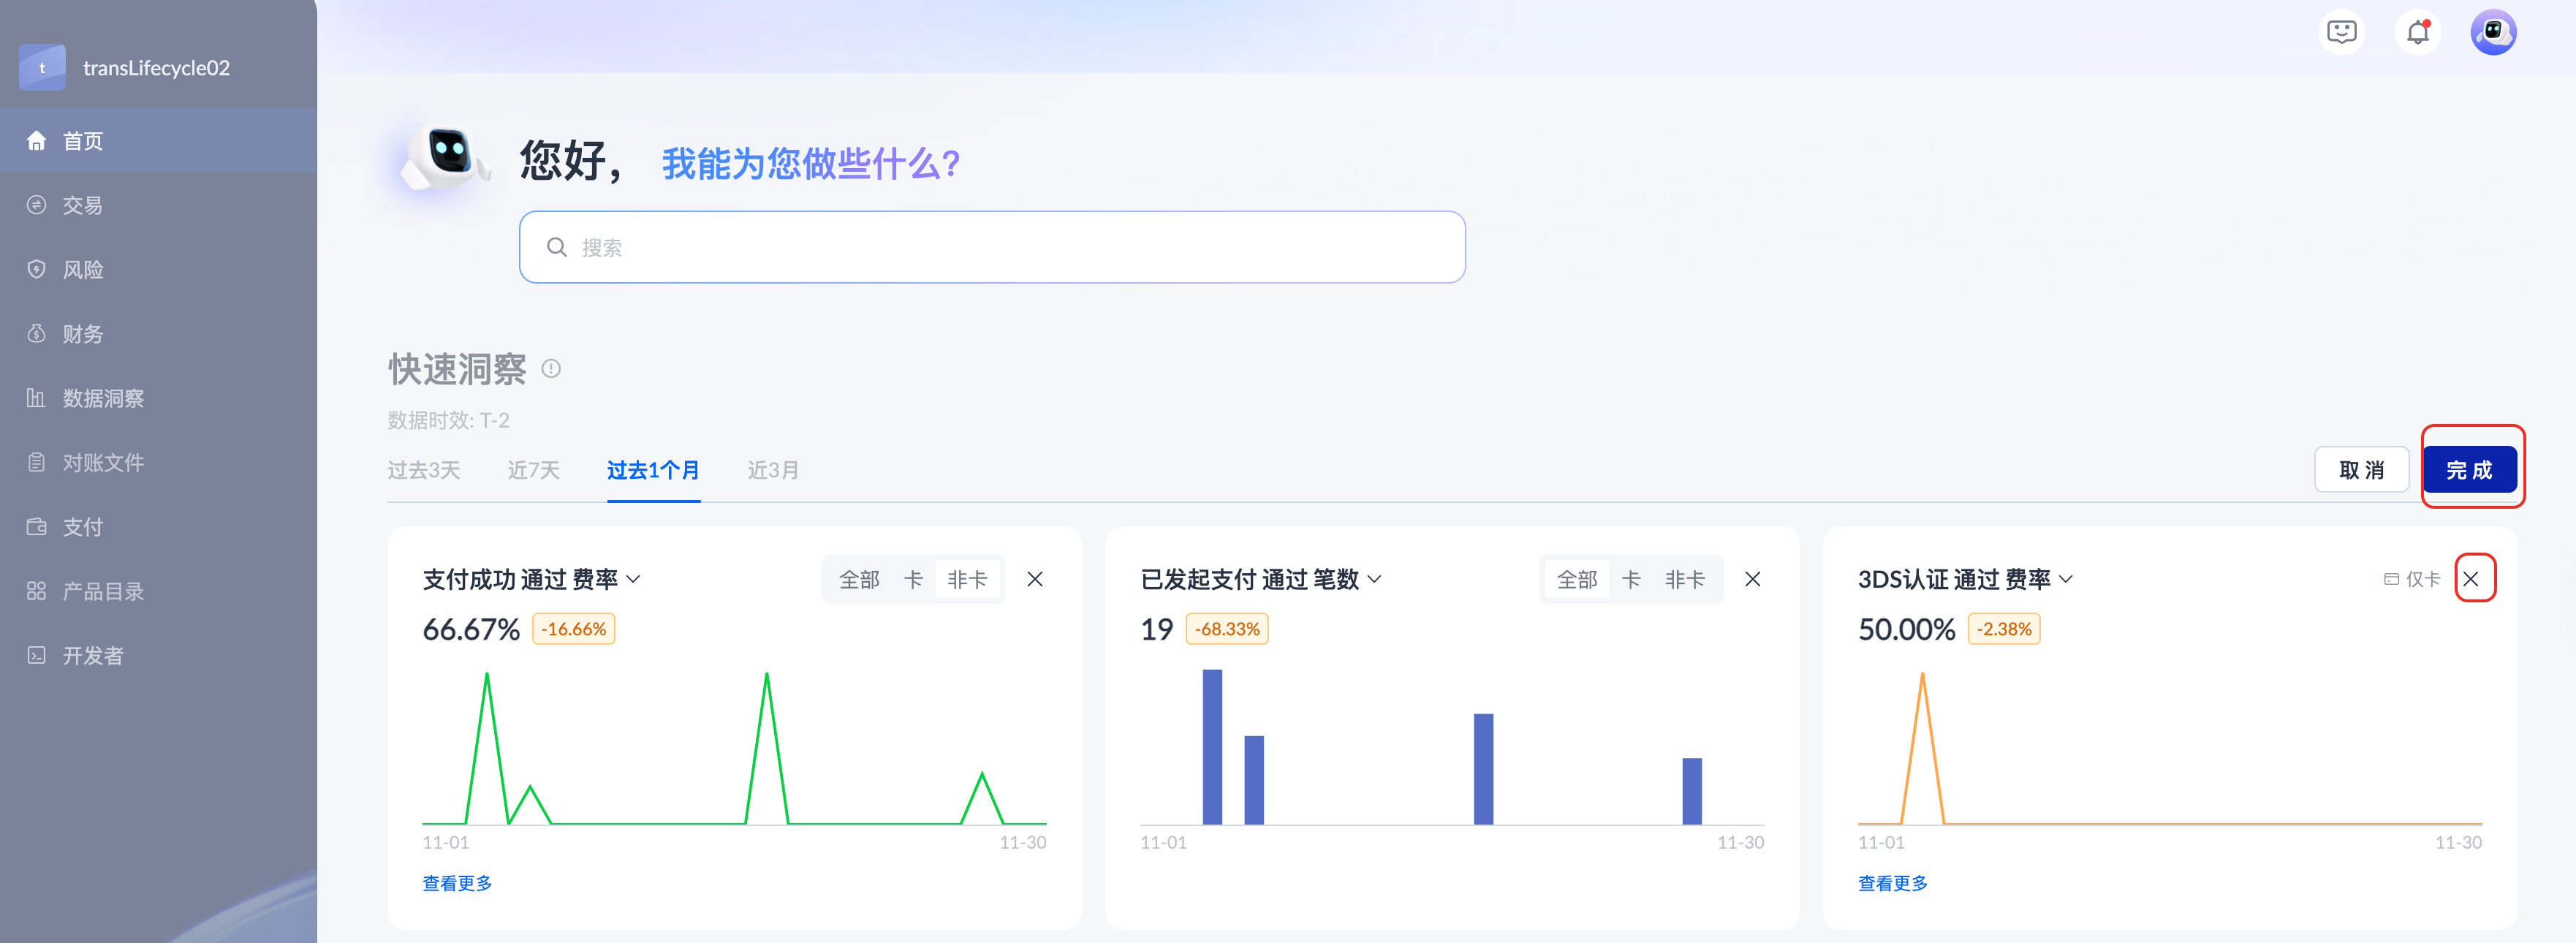2576x943 pixels.
Task: Expand the 3DS认证 通过 费率 metric dropdown
Action: [x=2066, y=579]
